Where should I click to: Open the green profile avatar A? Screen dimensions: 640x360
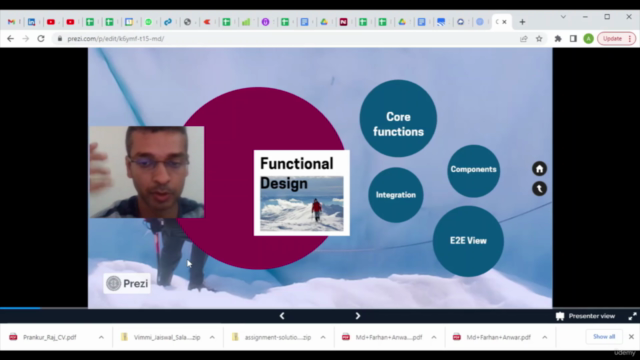coord(588,38)
